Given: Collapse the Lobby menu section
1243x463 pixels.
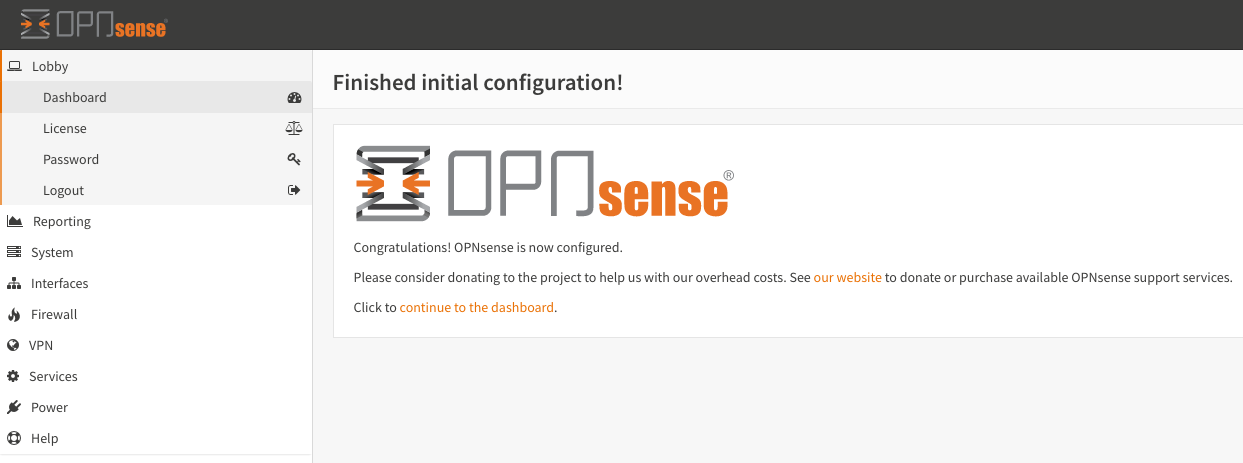Looking at the screenshot, I should click(x=156, y=66).
